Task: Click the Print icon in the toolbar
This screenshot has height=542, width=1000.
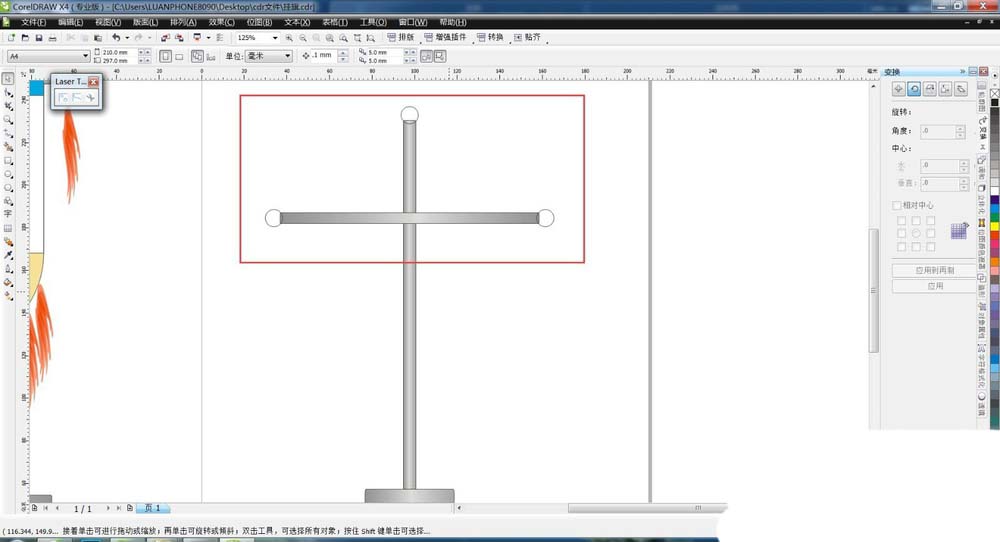Action: [x=52, y=38]
